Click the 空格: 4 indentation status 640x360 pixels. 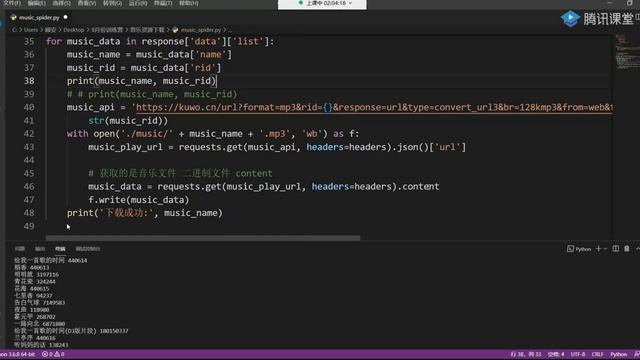click(x=556, y=354)
